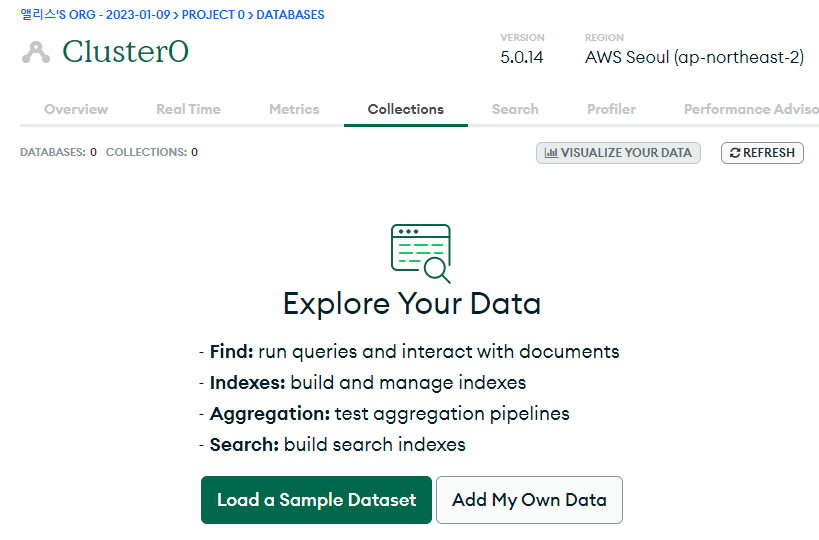Click the version number 5.0.14

coord(522,57)
